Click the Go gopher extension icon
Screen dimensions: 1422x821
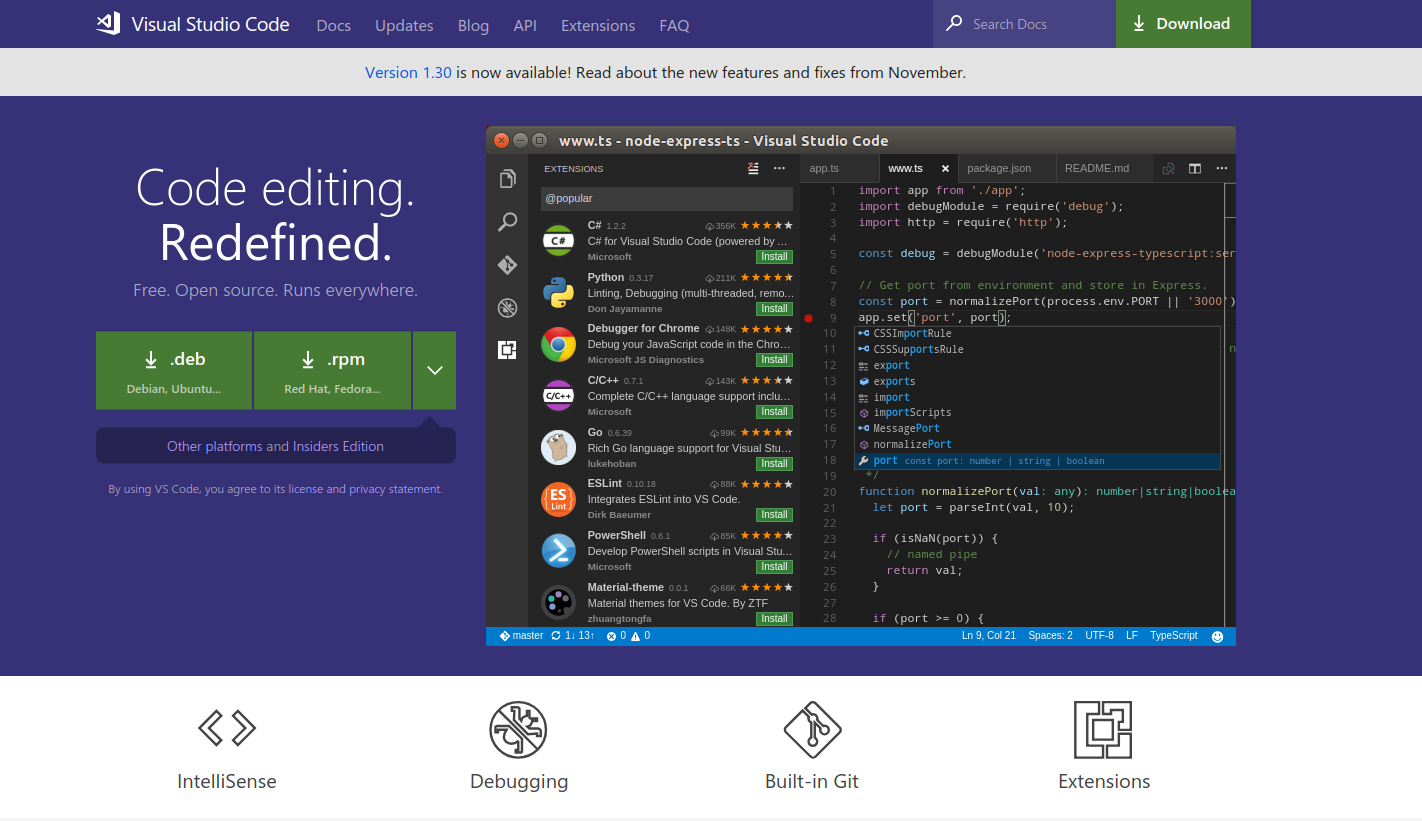tap(558, 447)
